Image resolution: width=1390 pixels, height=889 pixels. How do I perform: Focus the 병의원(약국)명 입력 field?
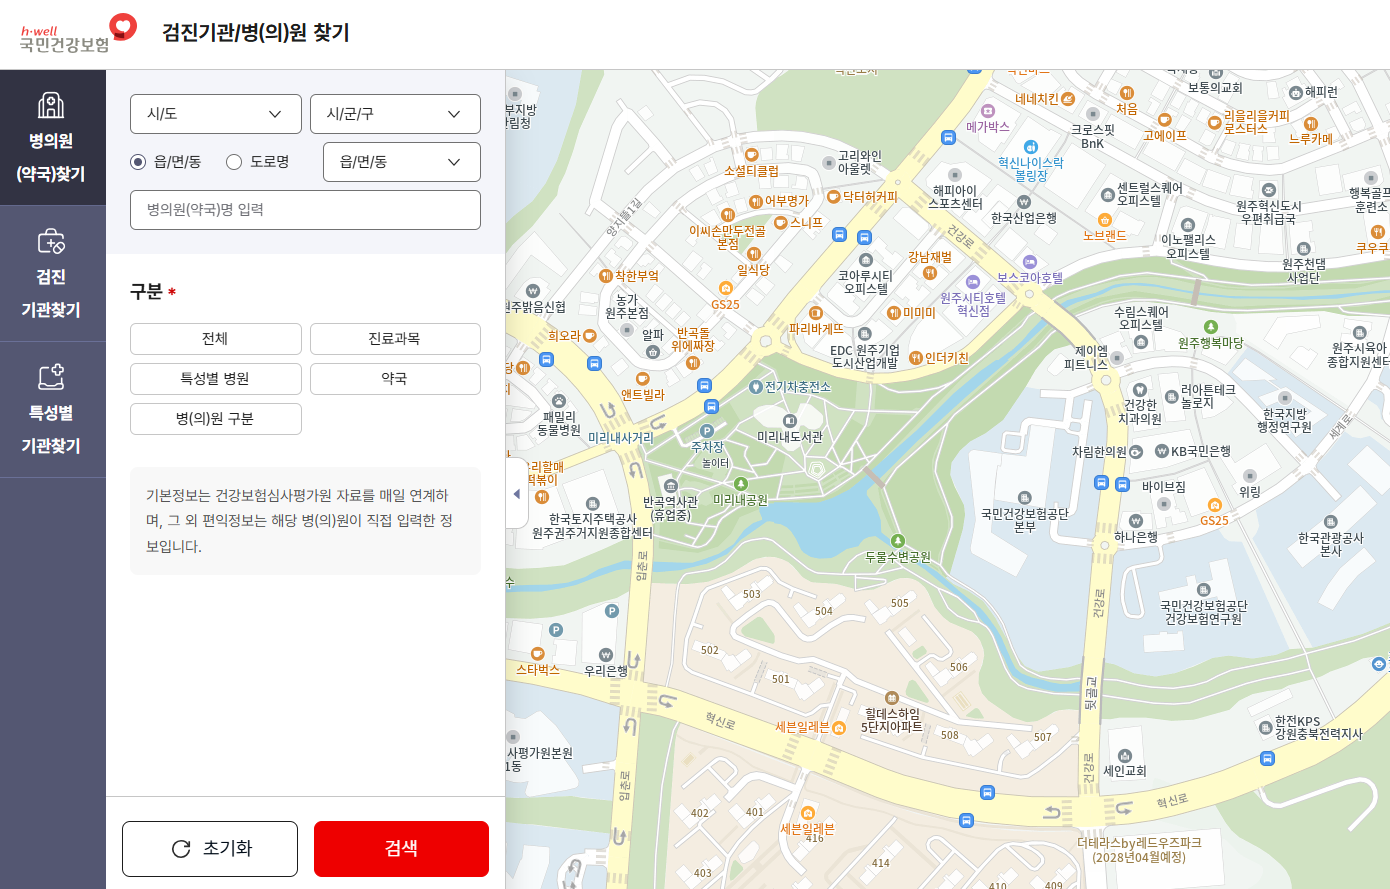point(305,210)
